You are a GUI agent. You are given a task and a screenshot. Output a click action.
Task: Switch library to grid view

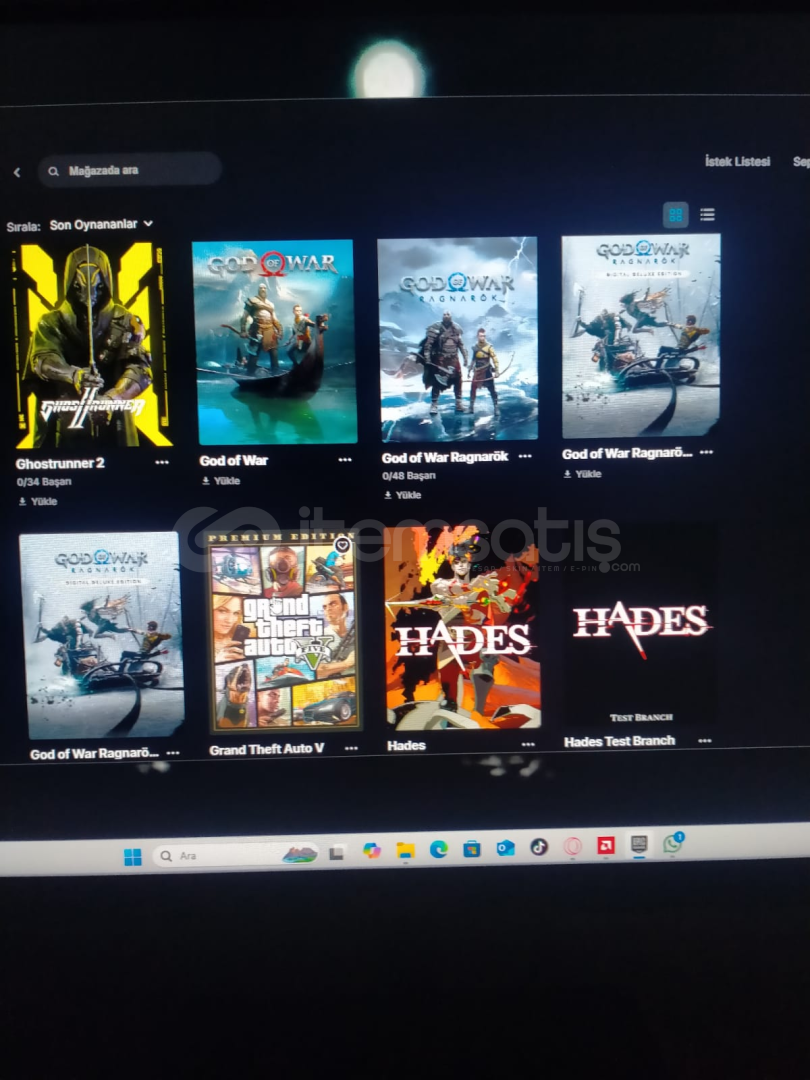pos(676,215)
